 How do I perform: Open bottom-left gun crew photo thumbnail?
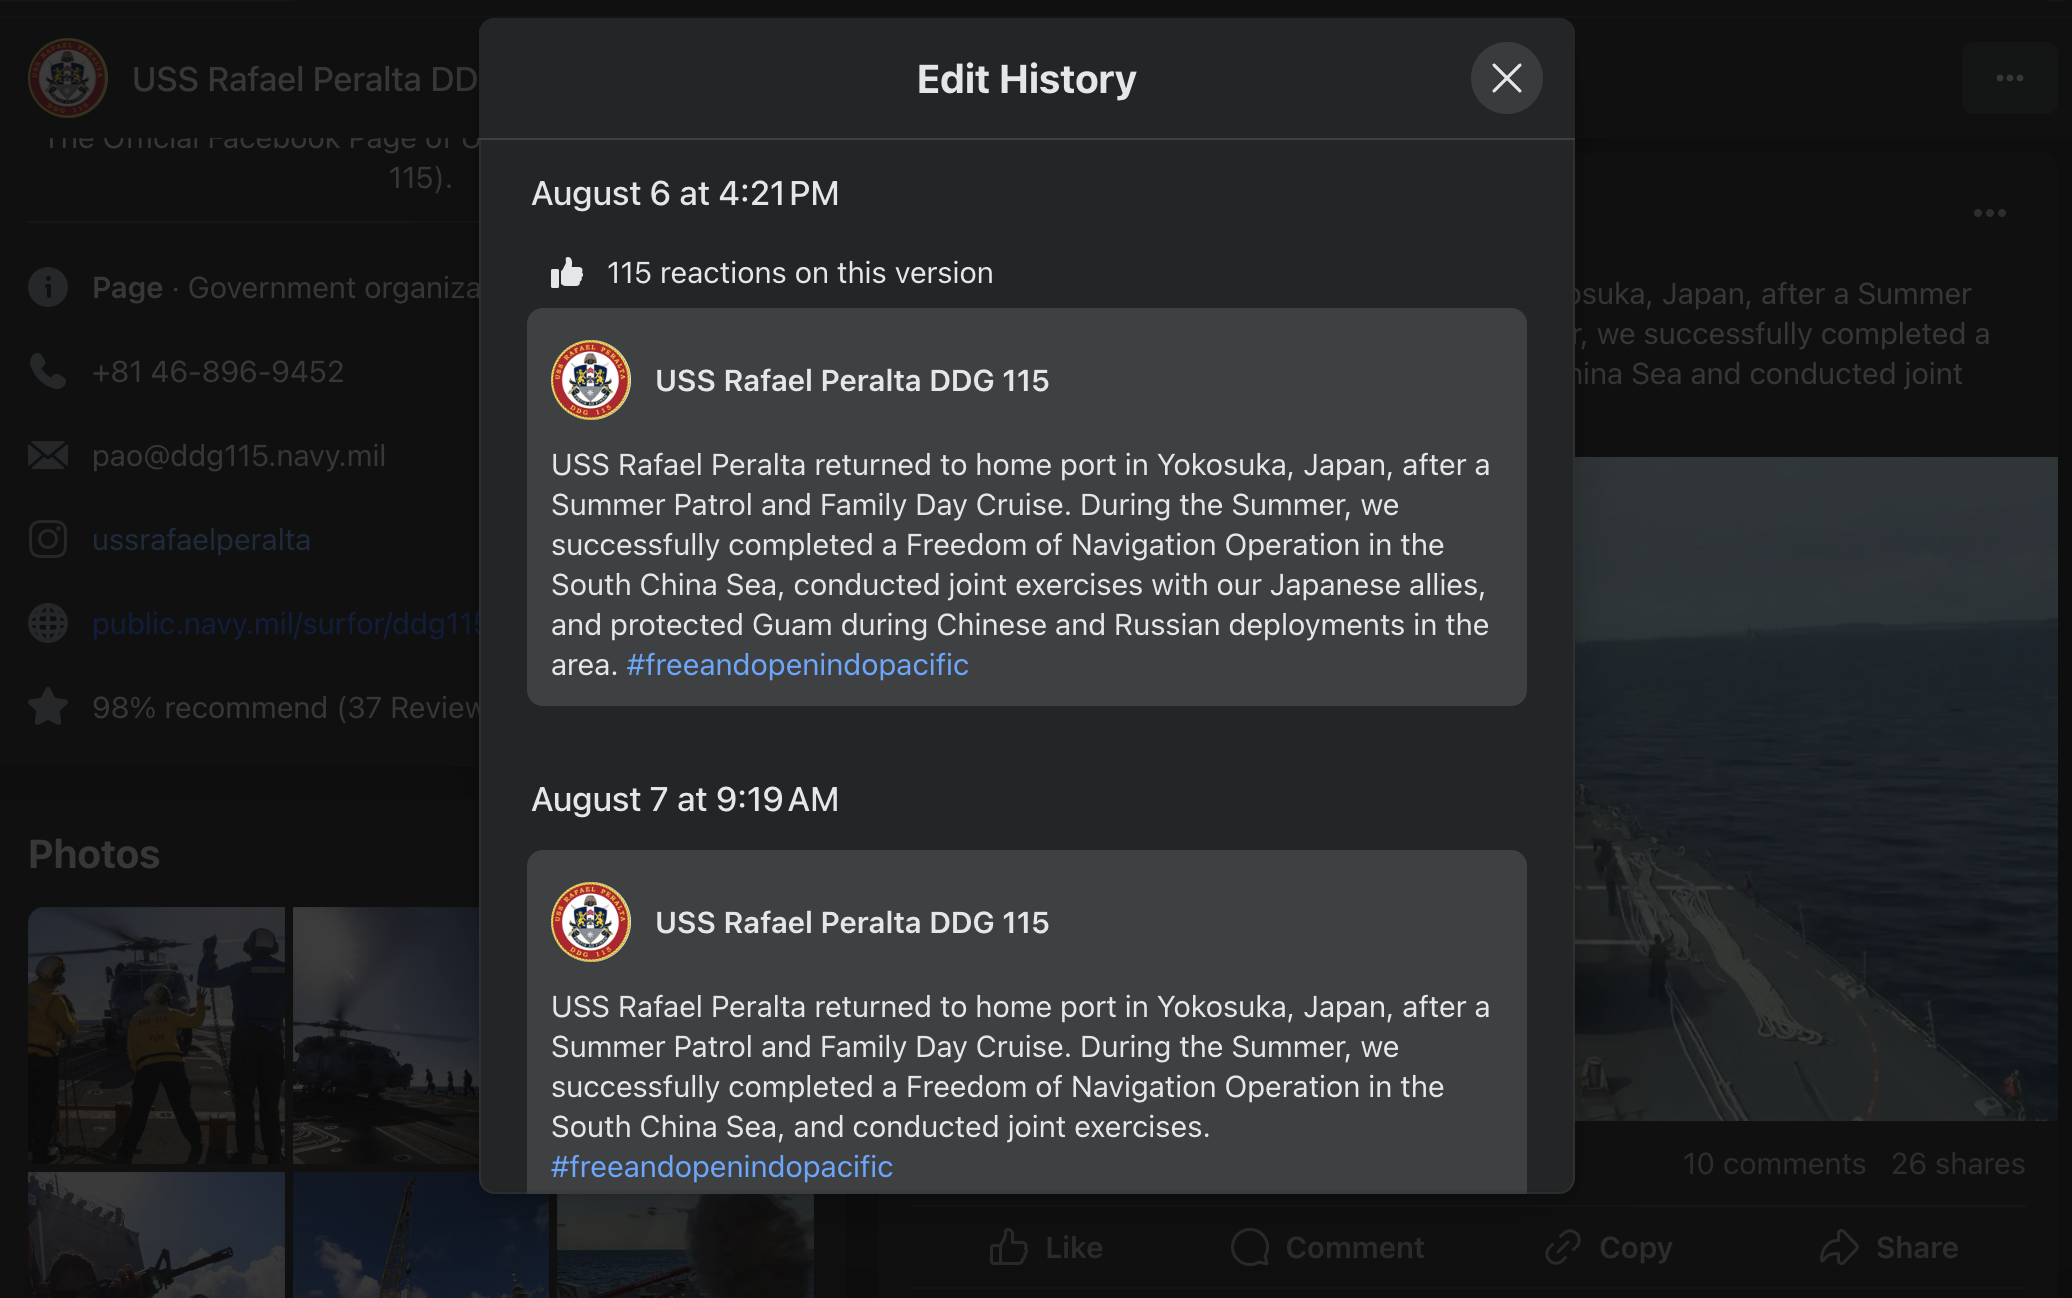pos(156,1235)
